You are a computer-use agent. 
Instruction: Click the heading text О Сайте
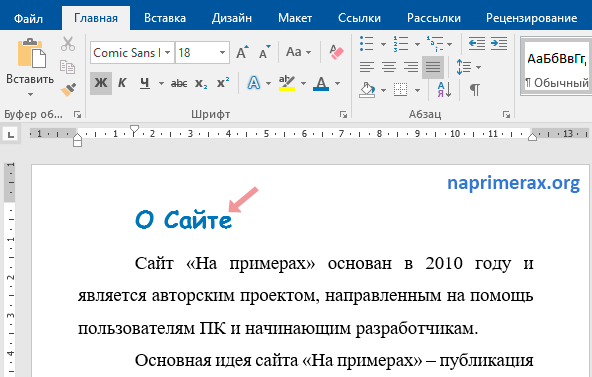pos(183,220)
